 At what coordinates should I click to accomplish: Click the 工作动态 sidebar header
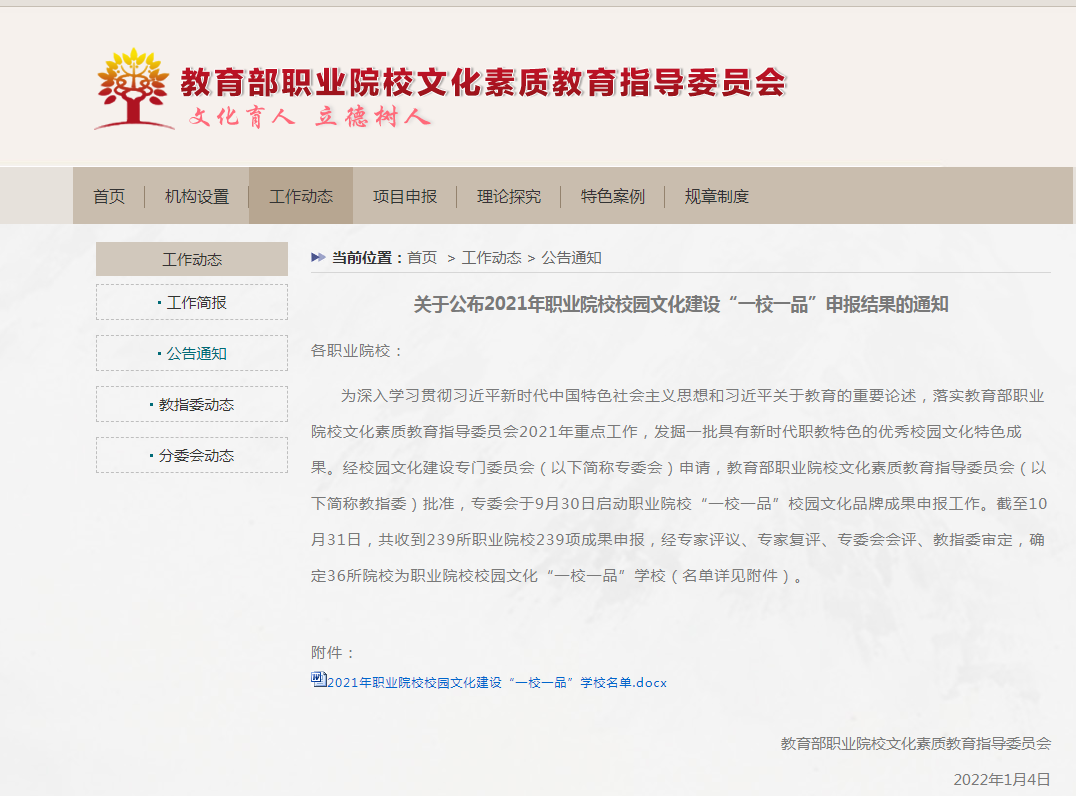coord(192,260)
